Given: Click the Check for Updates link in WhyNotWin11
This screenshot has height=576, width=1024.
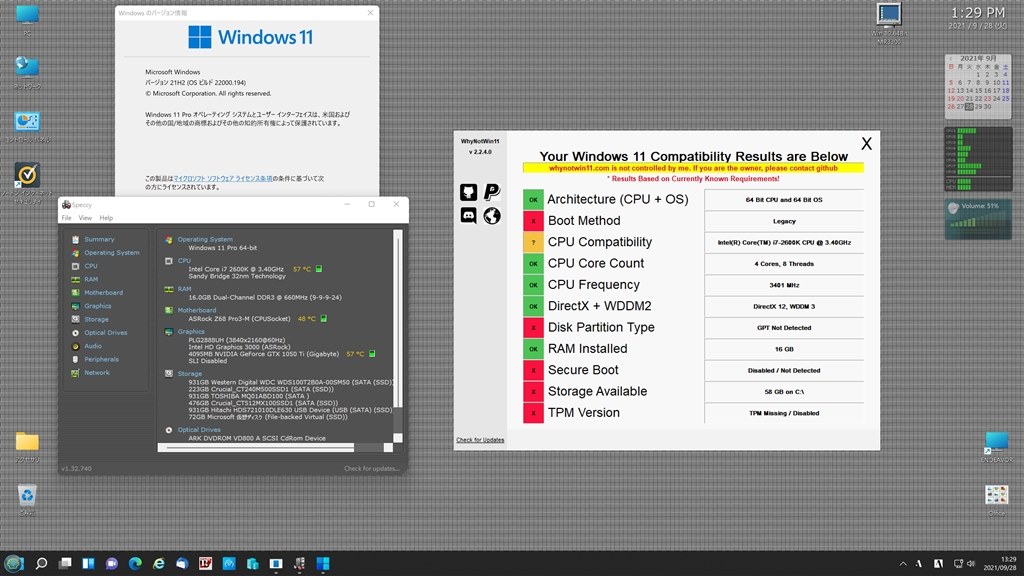Looking at the screenshot, I should click(x=480, y=440).
